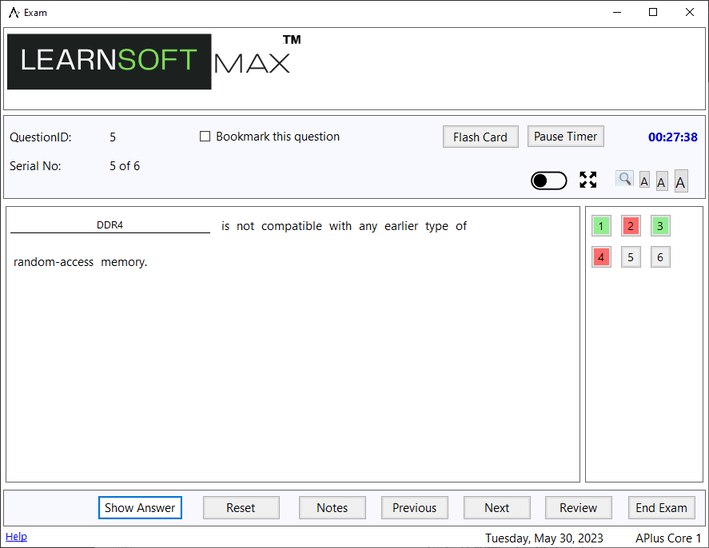
Task: Jump to question 2 in navigator
Action: click(x=630, y=226)
